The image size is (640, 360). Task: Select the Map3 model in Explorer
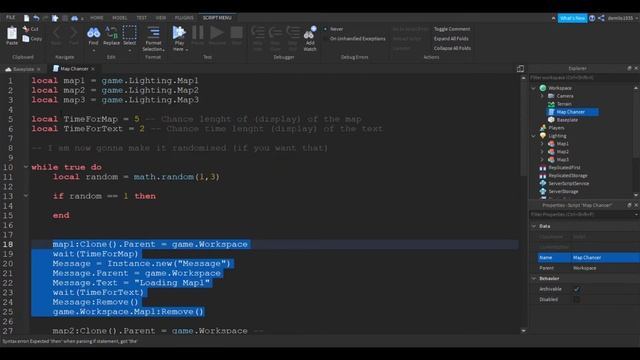pyautogui.click(x=562, y=160)
